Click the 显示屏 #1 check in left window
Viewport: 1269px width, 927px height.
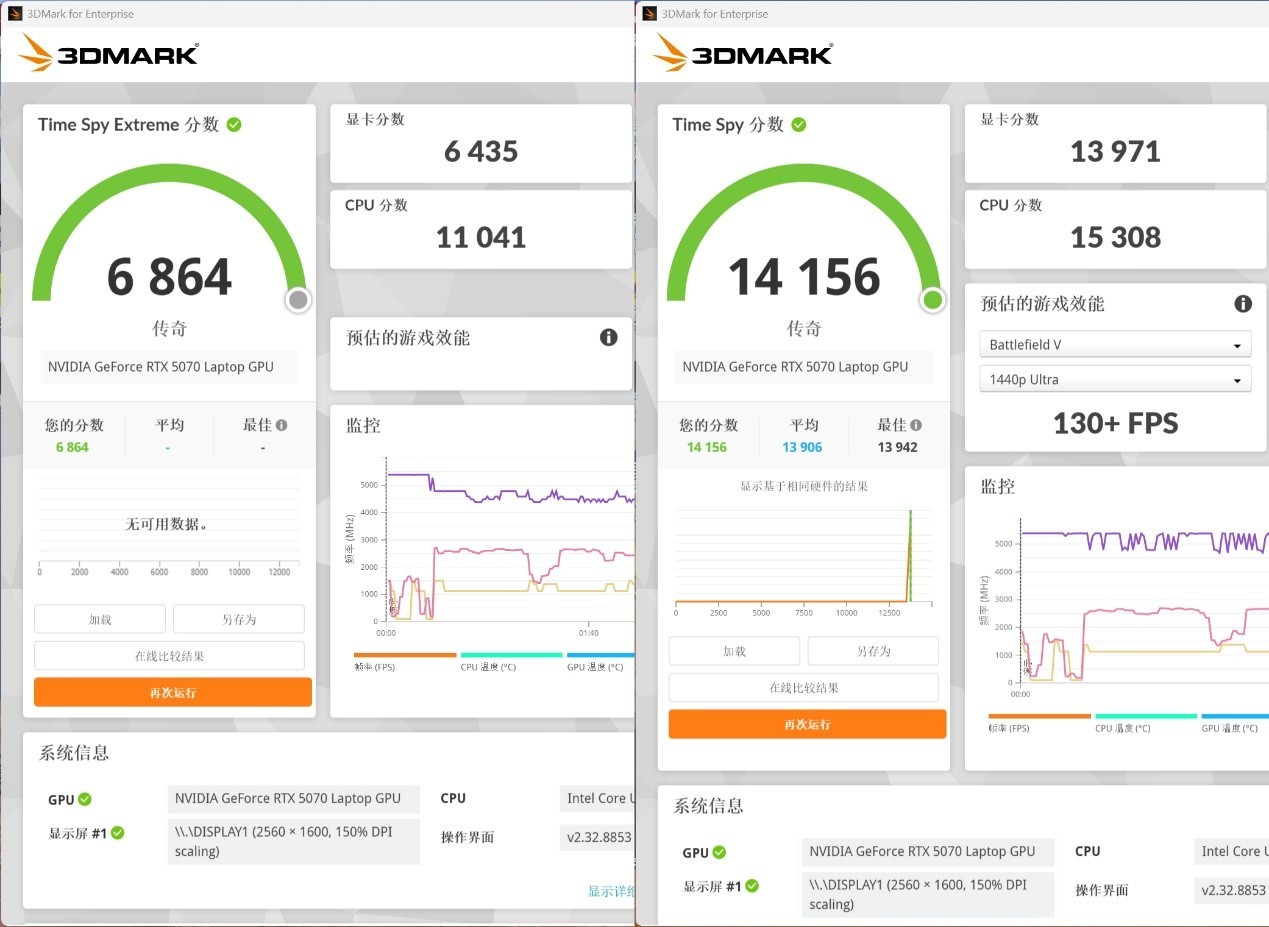pos(118,832)
